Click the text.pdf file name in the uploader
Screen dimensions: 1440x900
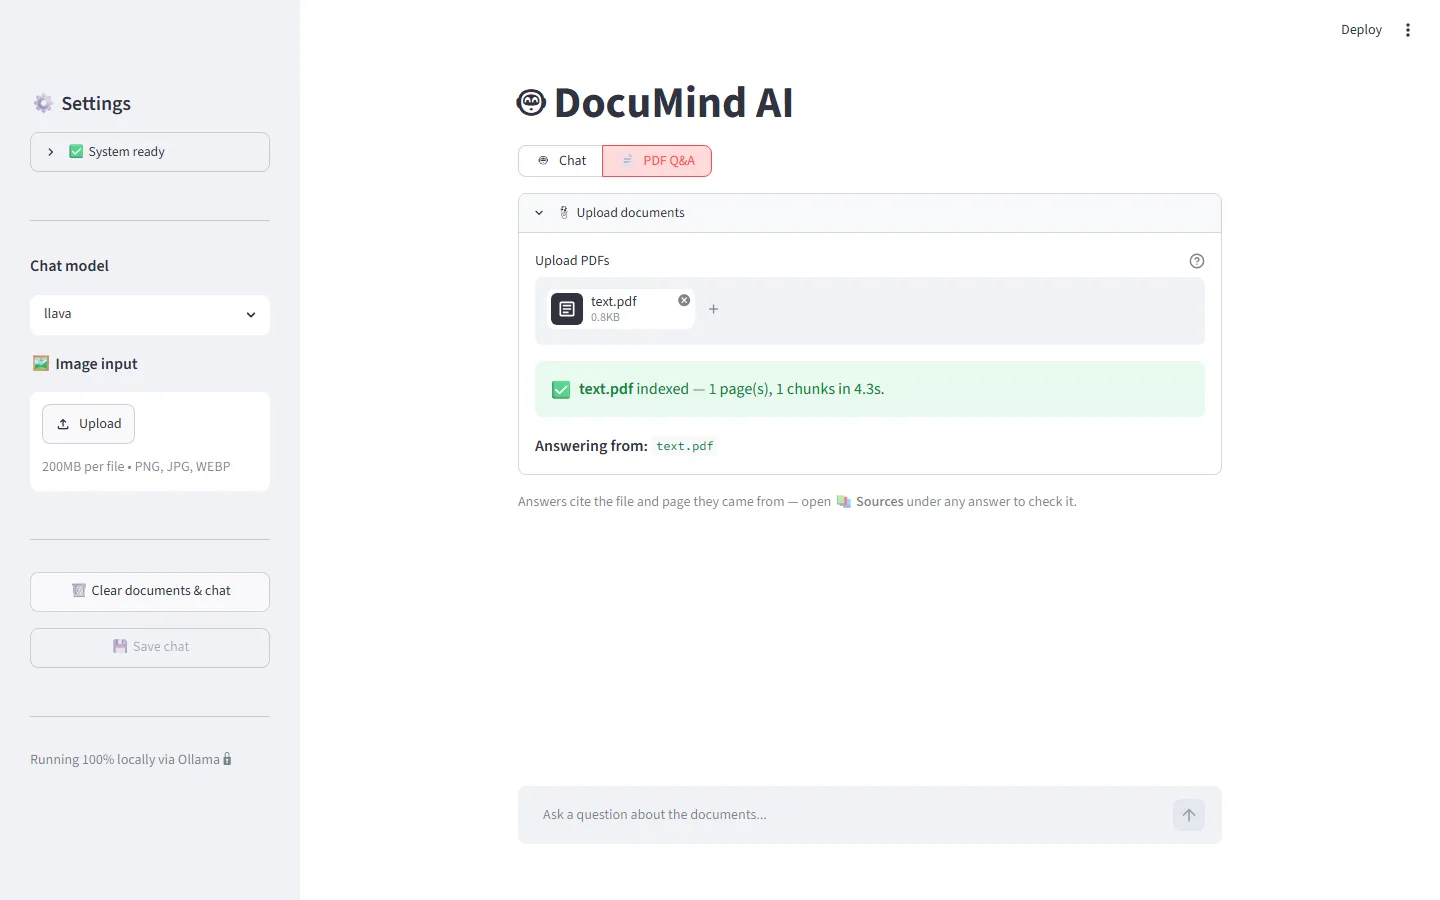coord(613,301)
